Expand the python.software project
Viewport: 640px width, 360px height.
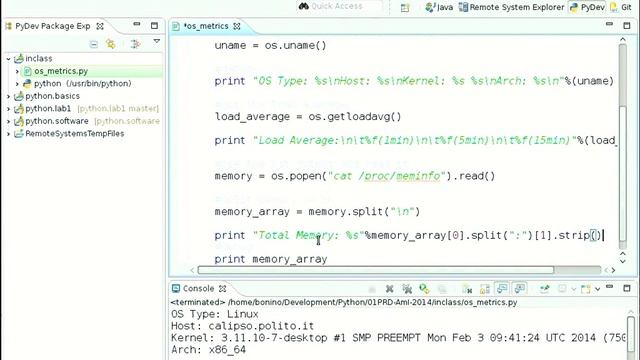(x=9, y=121)
